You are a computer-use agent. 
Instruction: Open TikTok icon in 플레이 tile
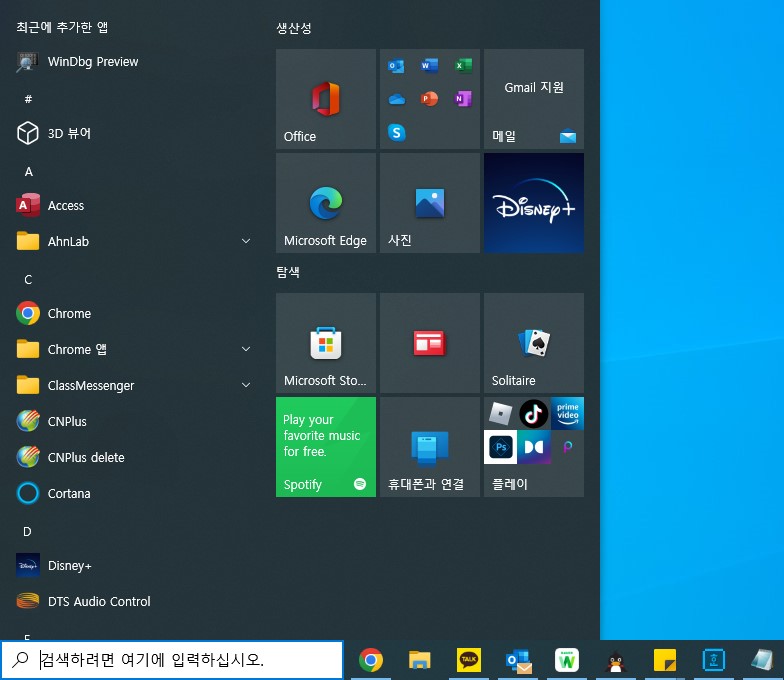pyautogui.click(x=534, y=414)
